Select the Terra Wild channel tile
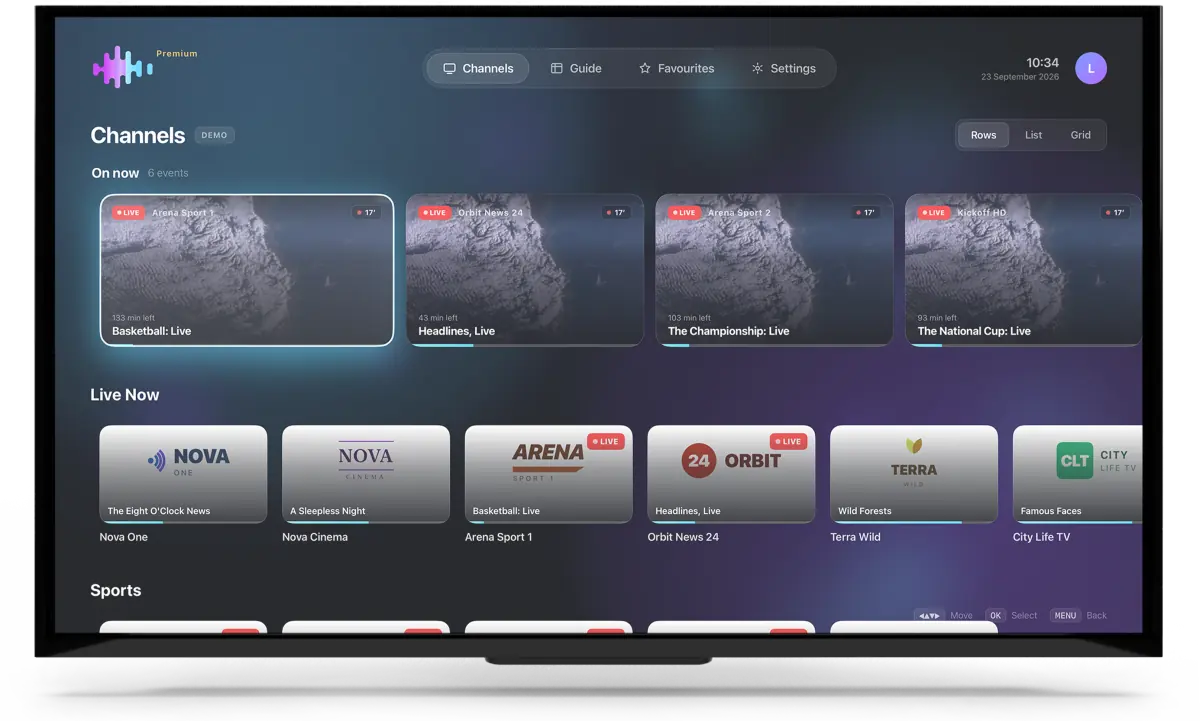Screen dimensions: 1200x721 [x=914, y=474]
